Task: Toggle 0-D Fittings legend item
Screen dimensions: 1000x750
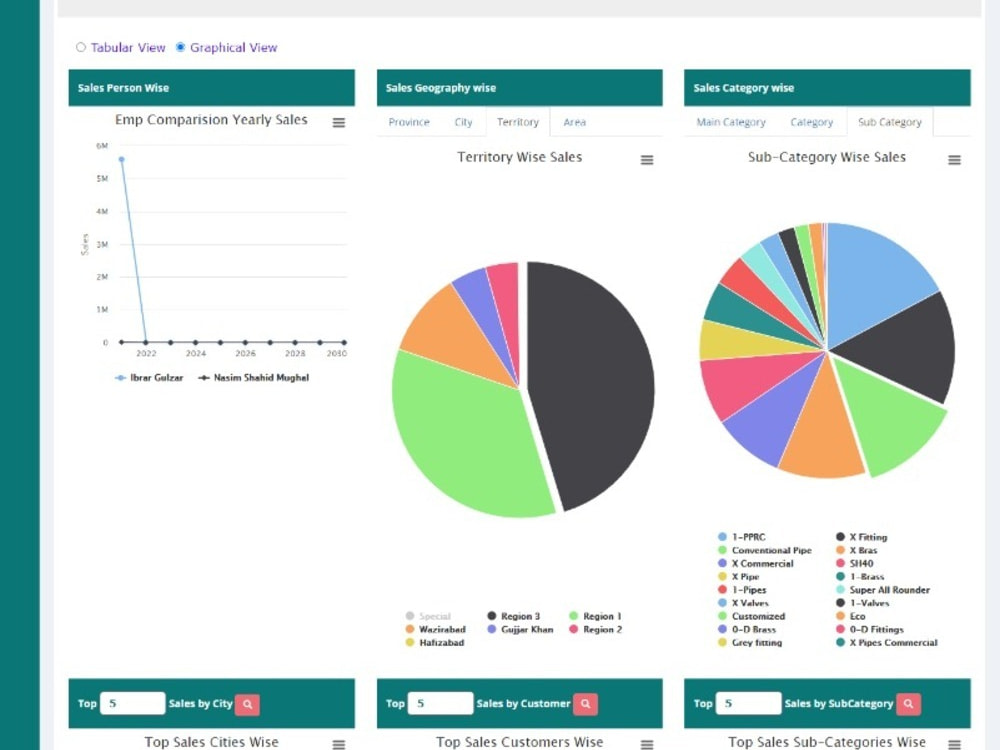Action: (870, 629)
